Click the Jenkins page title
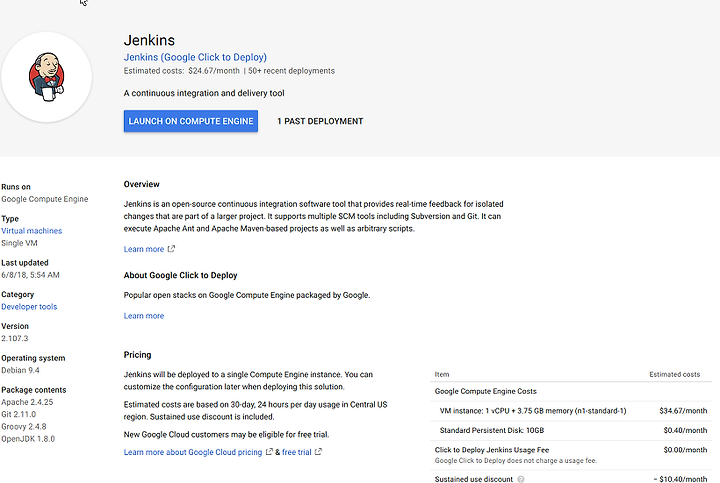Image resolution: width=720 pixels, height=483 pixels. 149,40
